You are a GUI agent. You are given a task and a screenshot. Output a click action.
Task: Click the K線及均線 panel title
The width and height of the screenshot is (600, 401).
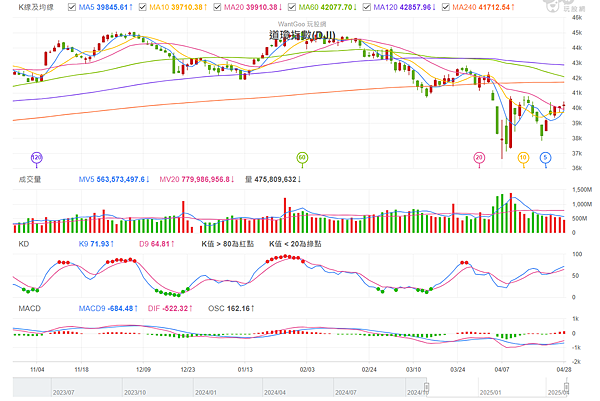(36, 7)
